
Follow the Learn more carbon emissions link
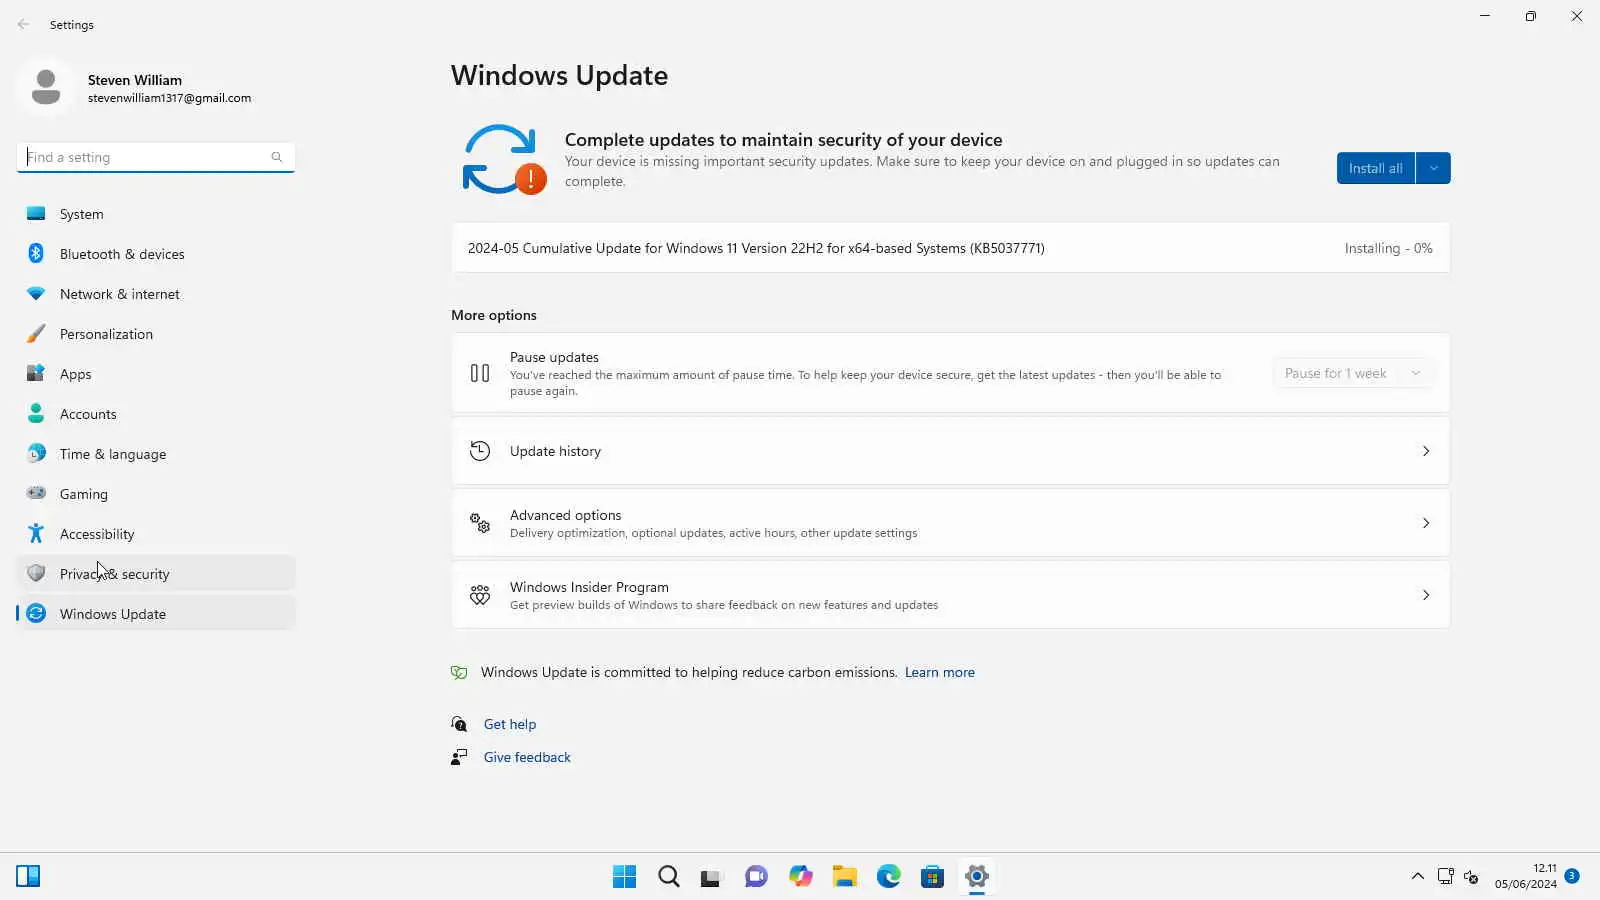939,673
